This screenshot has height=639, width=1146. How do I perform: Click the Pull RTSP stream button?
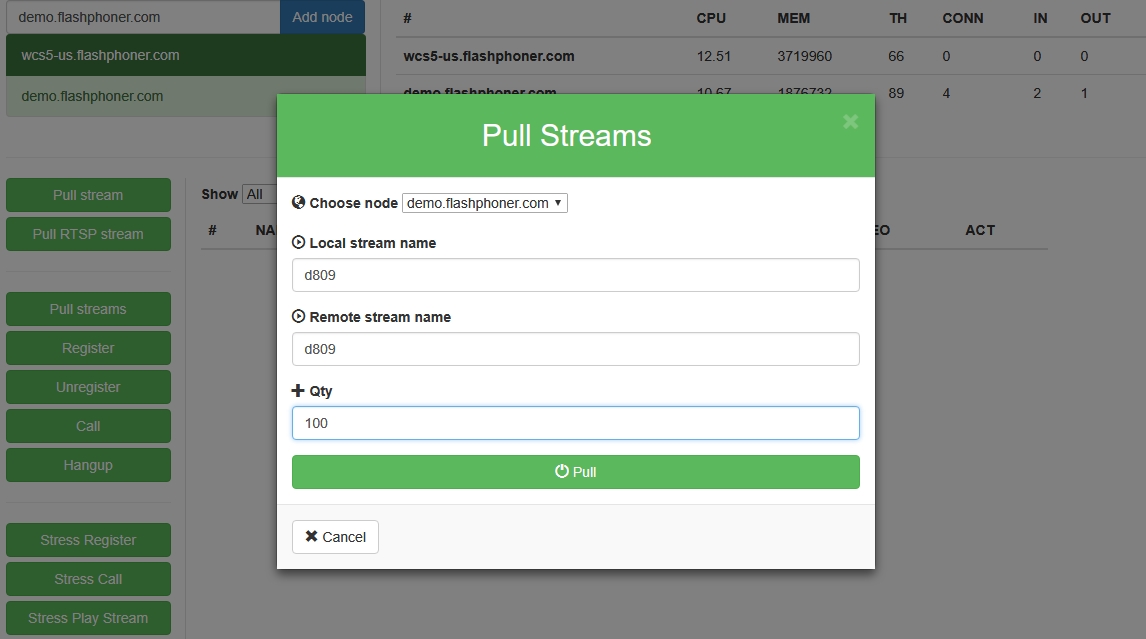tap(88, 234)
